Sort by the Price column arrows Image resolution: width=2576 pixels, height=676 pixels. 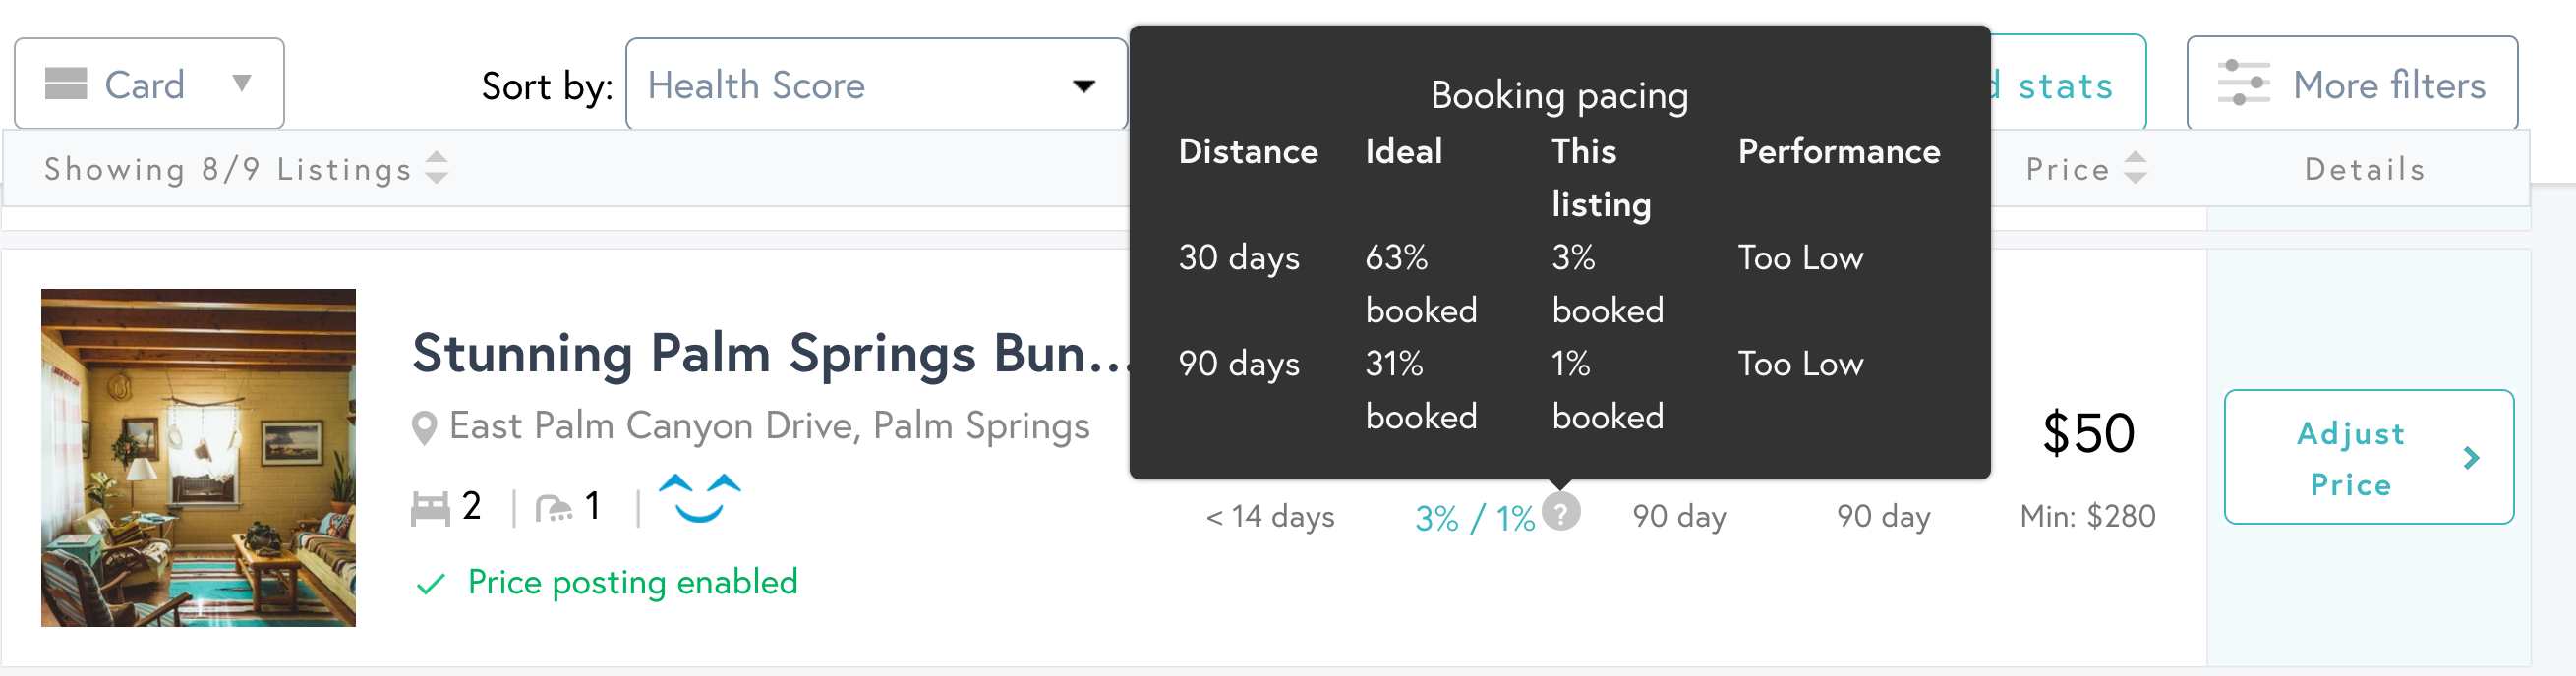click(2135, 168)
